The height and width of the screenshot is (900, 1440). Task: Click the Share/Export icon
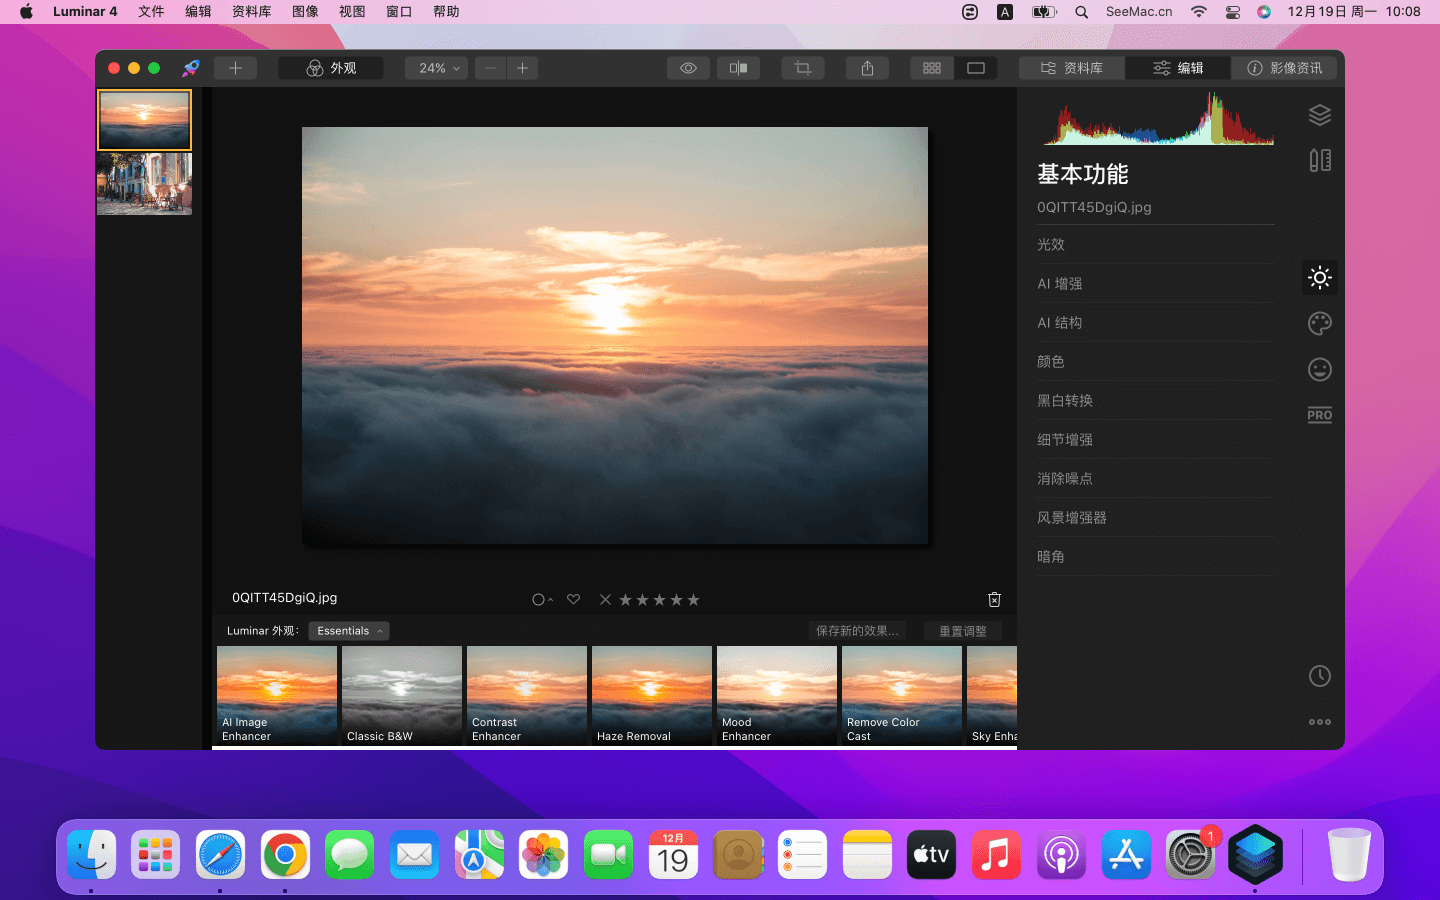(867, 68)
